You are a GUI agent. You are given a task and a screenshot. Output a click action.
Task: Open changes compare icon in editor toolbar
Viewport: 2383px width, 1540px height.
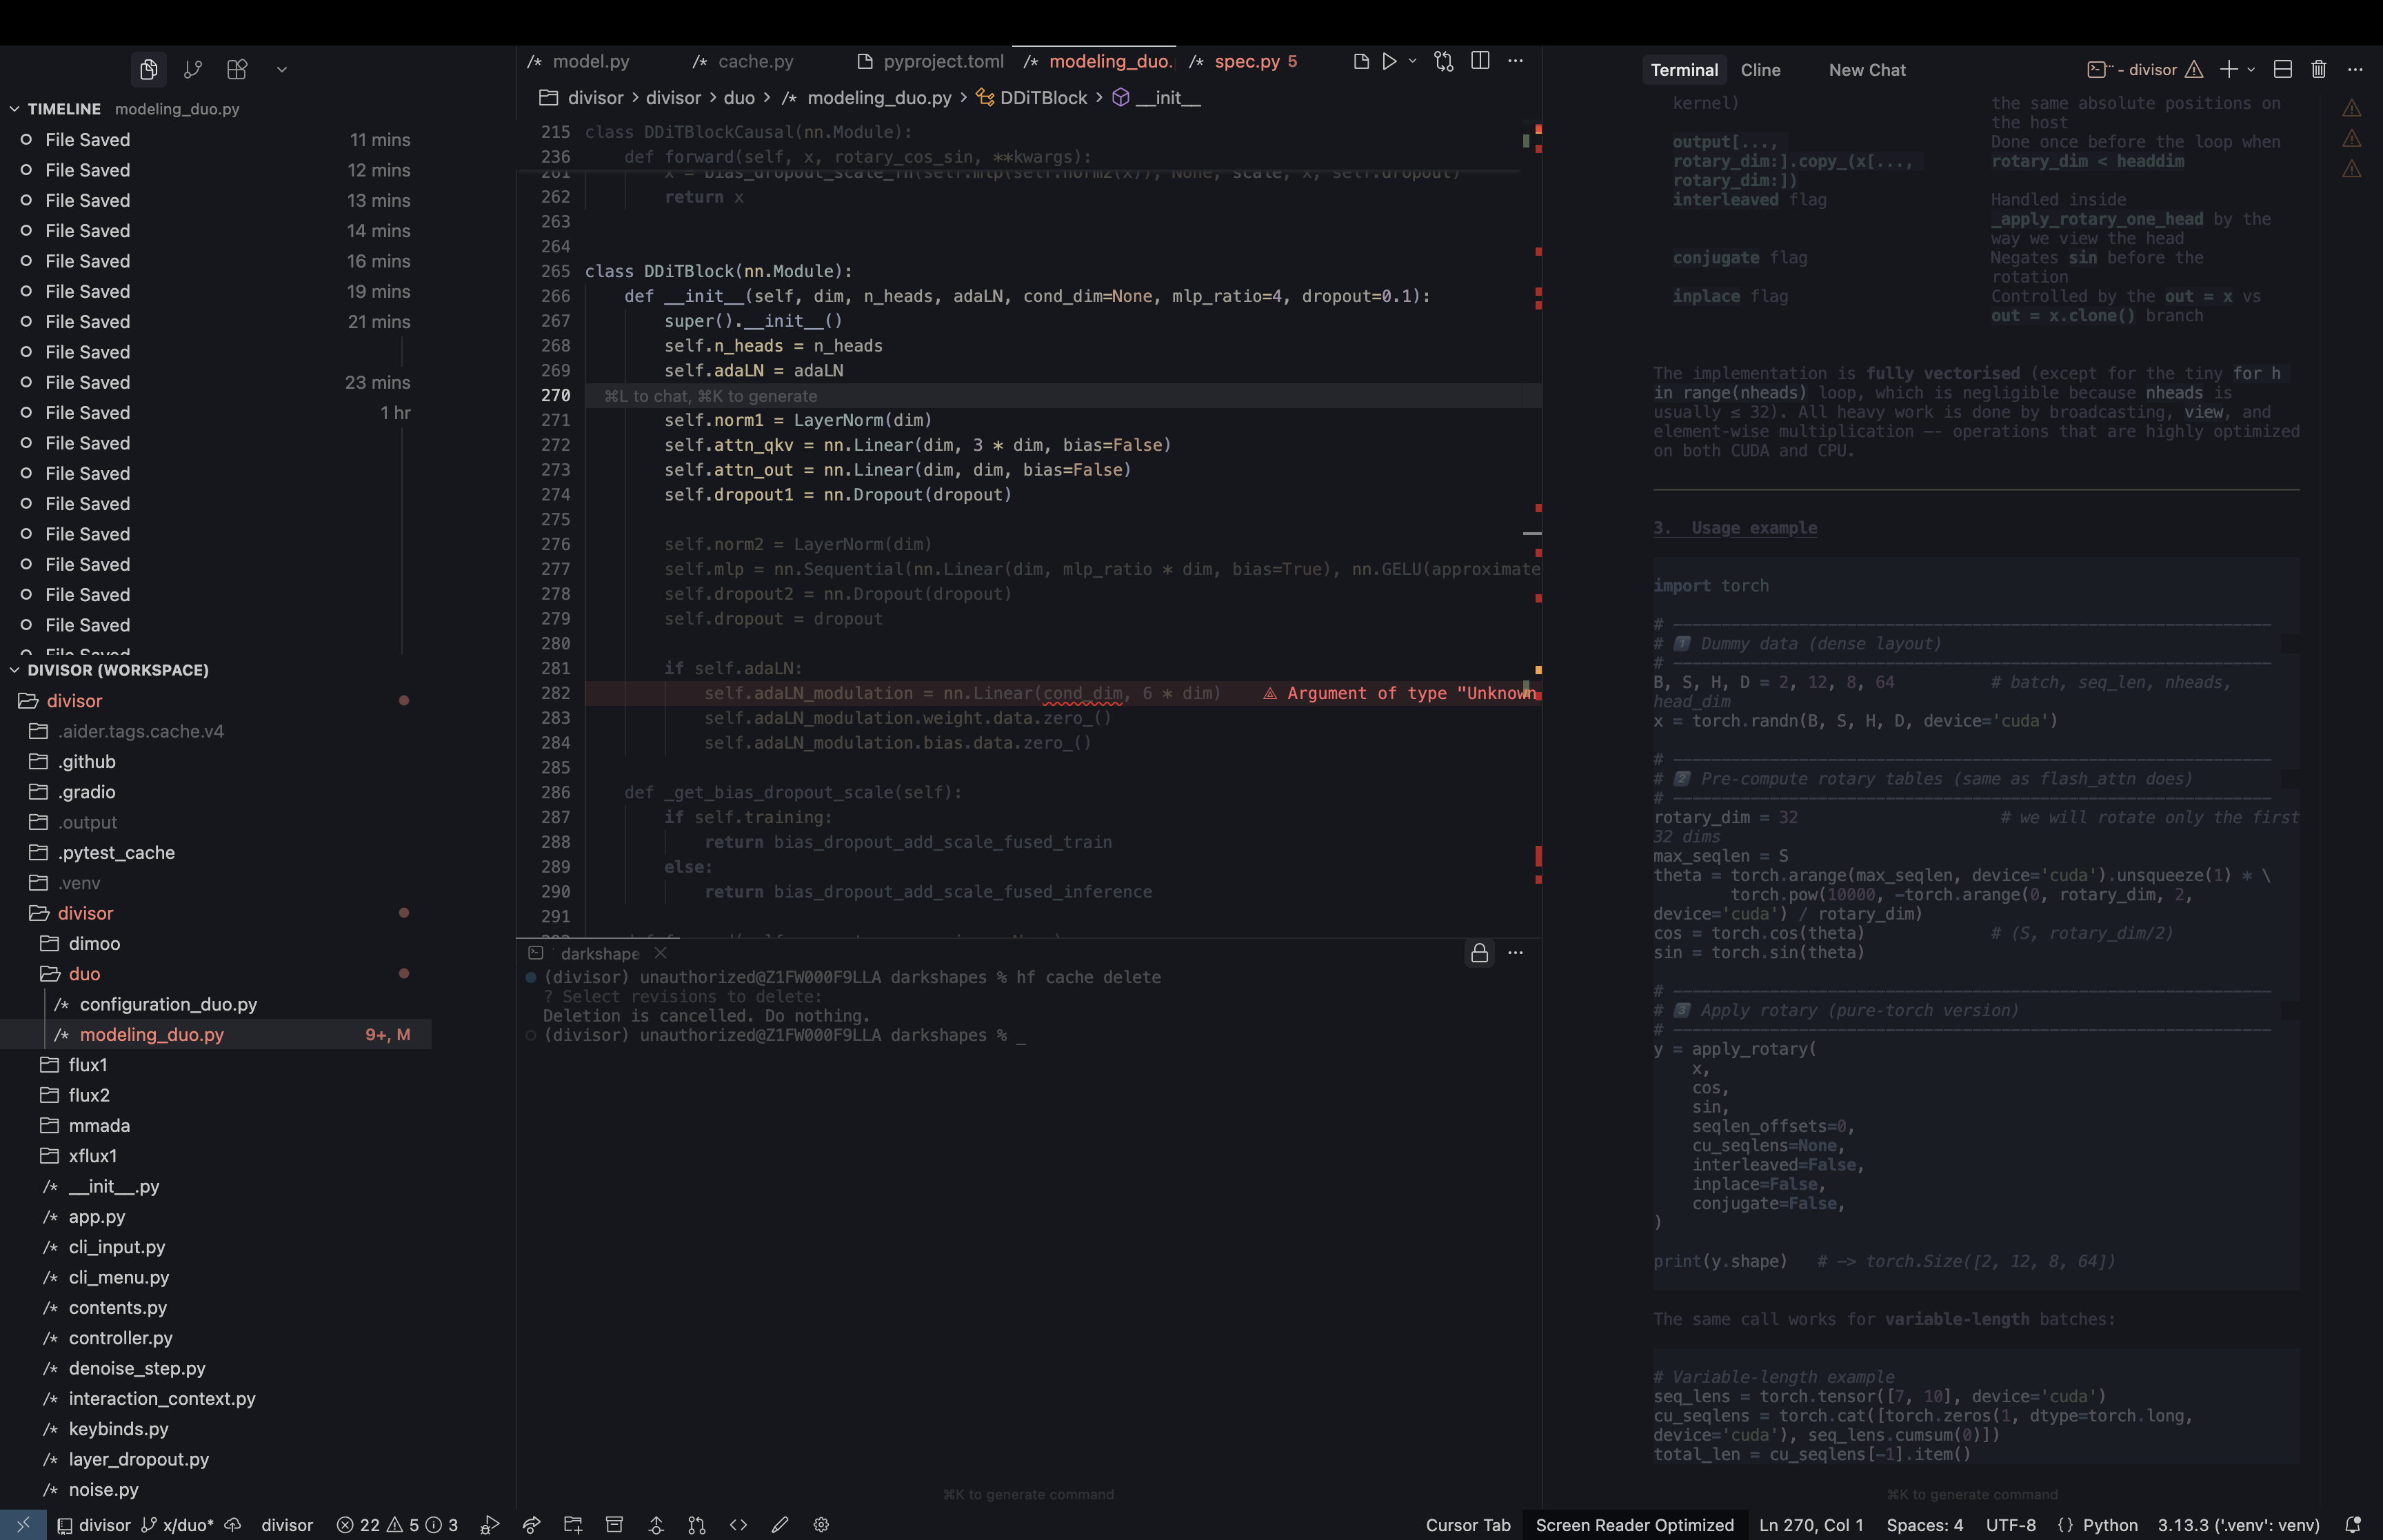pos(1443,61)
